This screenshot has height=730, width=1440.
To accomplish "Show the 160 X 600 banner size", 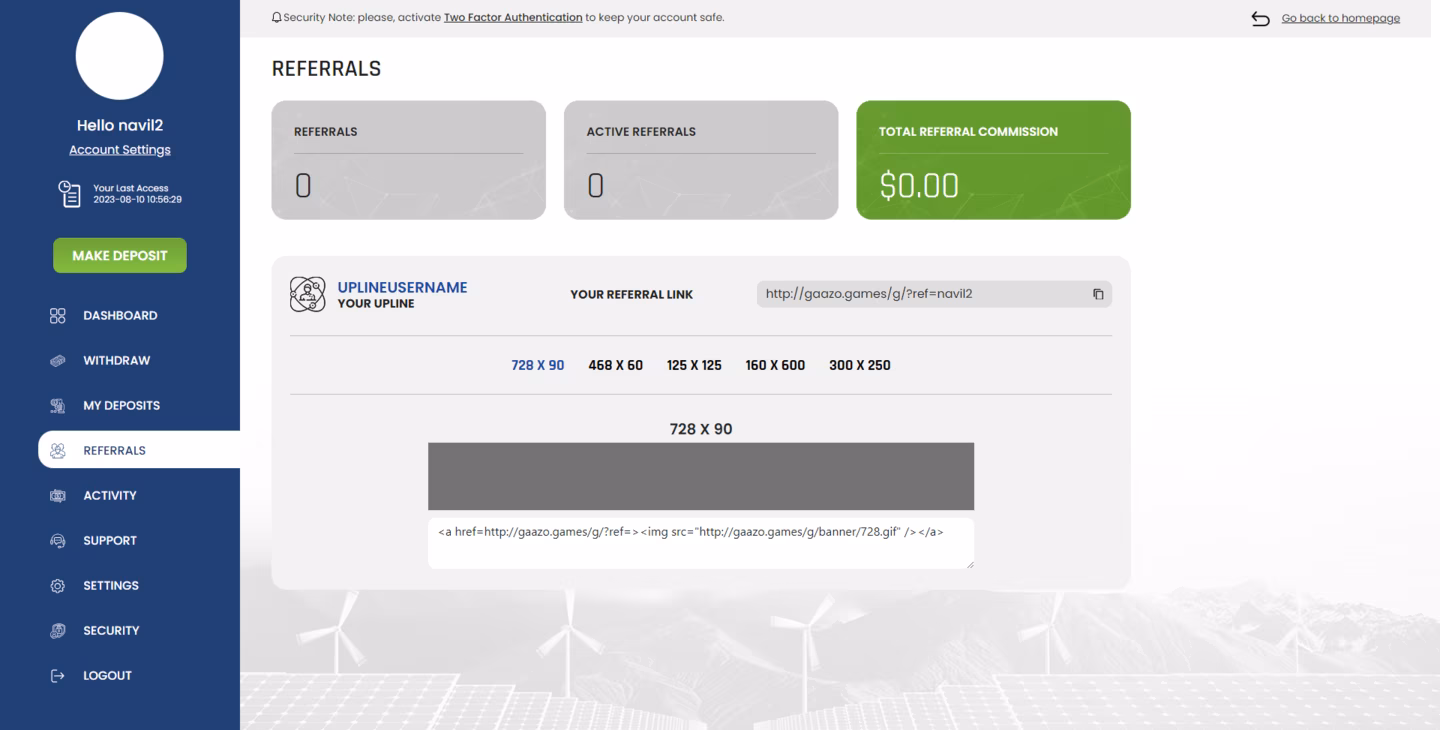I will (775, 365).
